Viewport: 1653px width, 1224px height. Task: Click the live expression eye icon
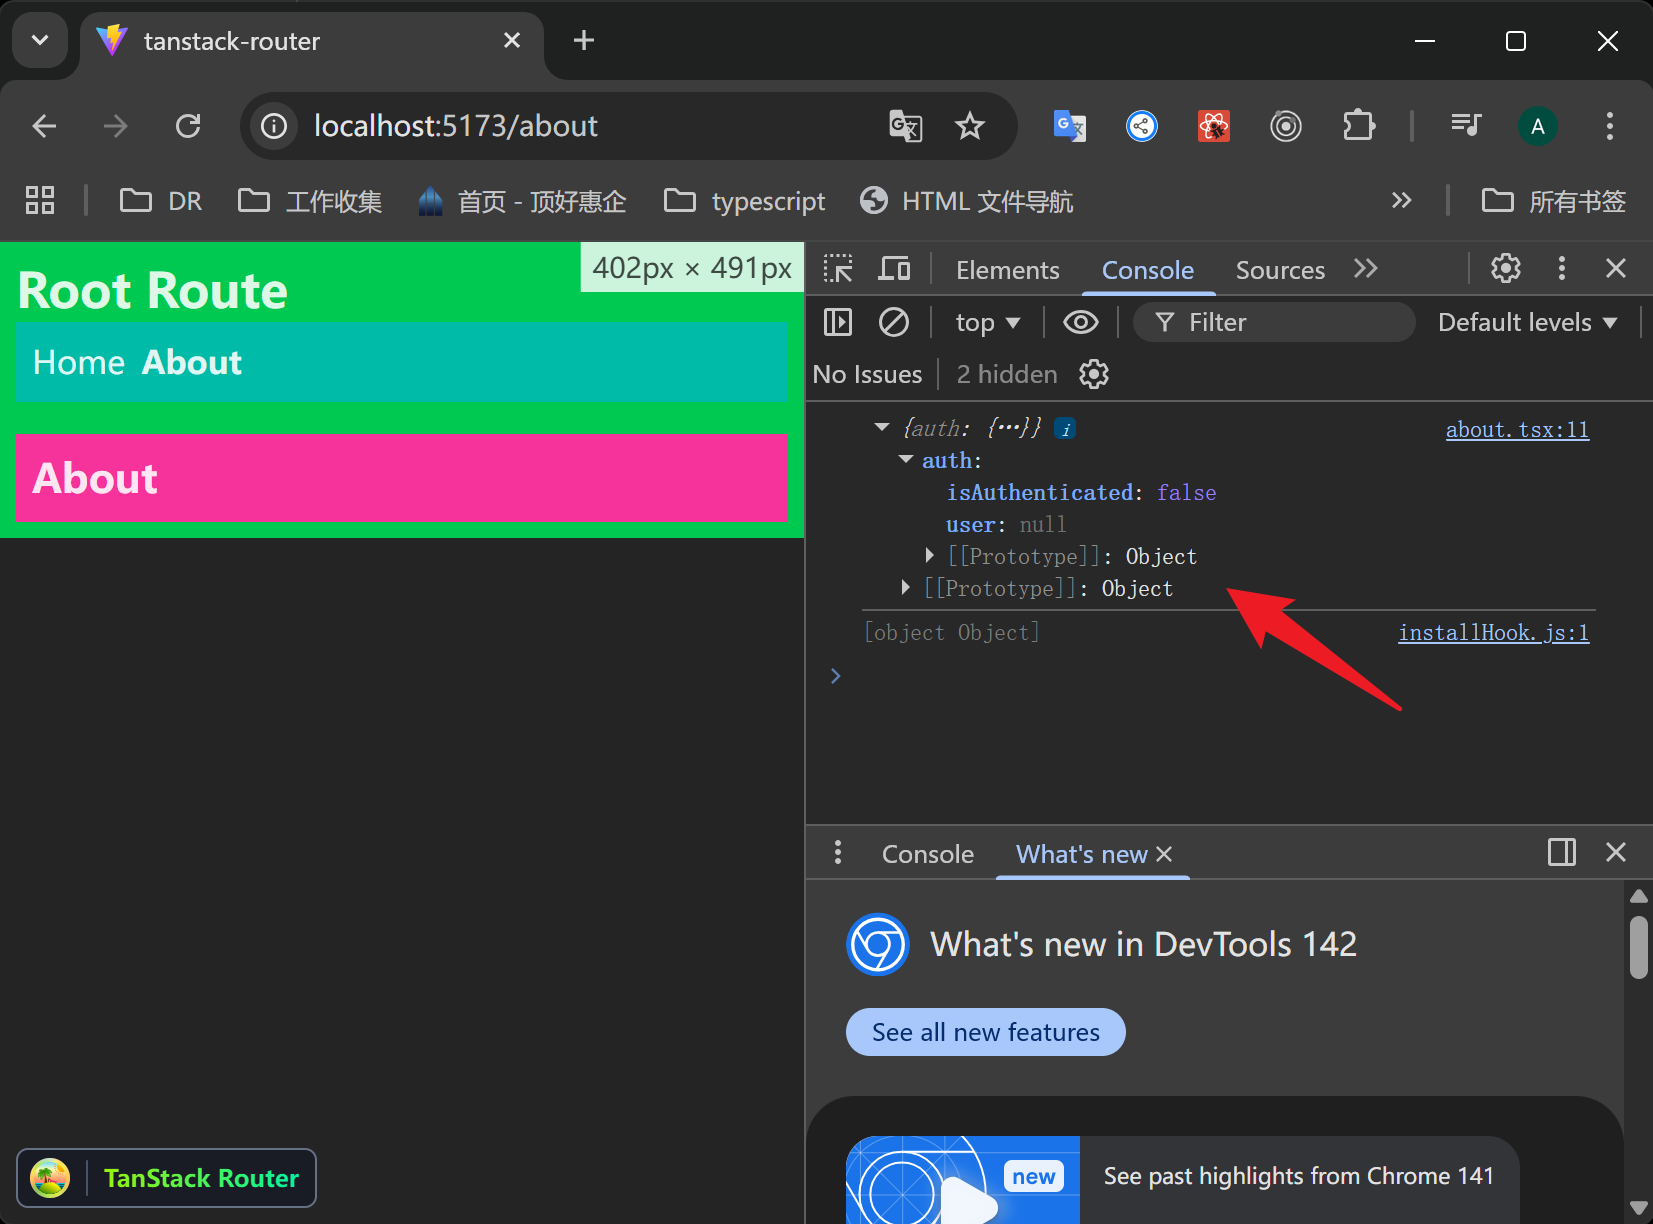pyautogui.click(x=1080, y=322)
